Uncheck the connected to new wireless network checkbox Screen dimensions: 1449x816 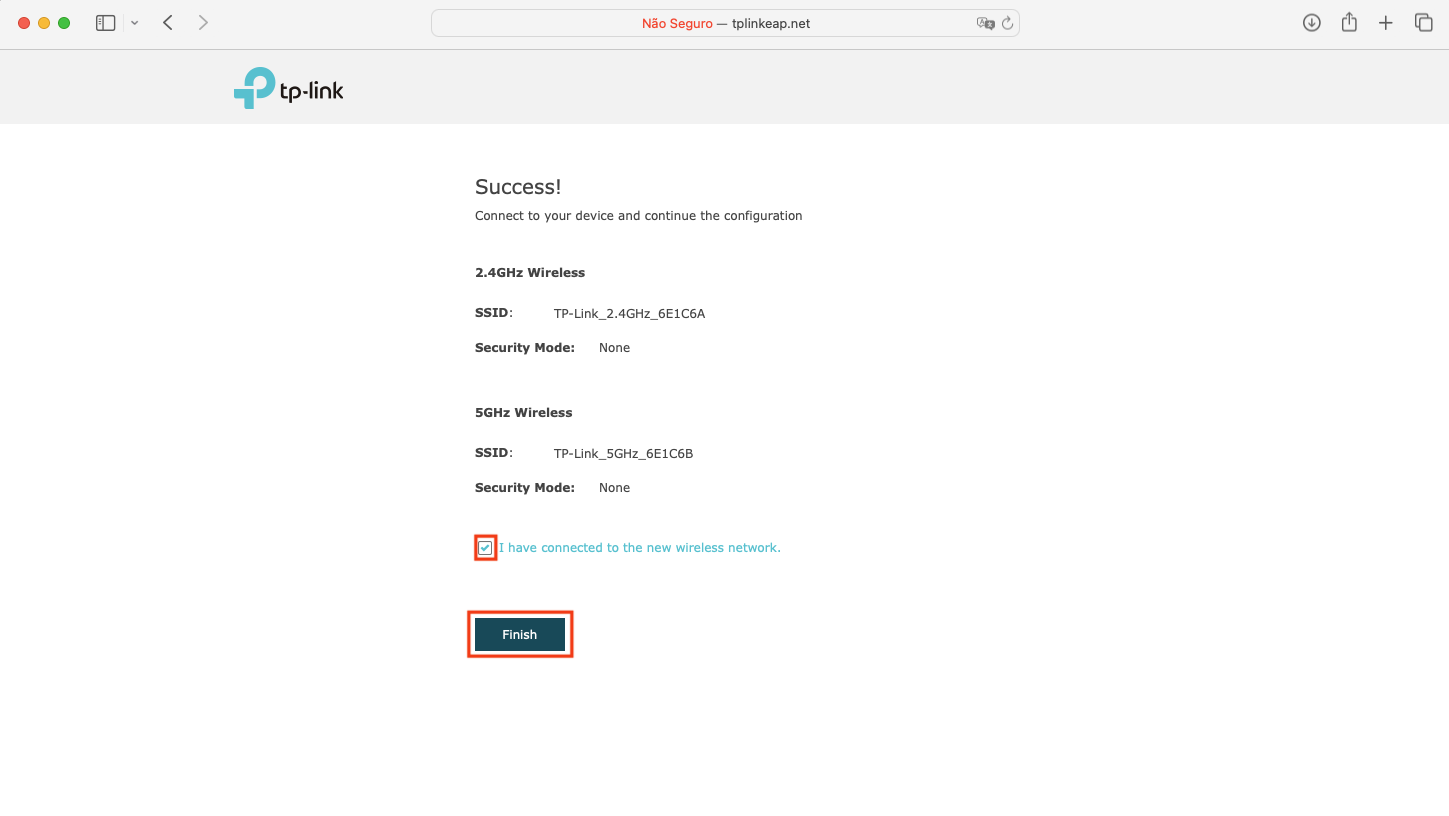tap(485, 548)
